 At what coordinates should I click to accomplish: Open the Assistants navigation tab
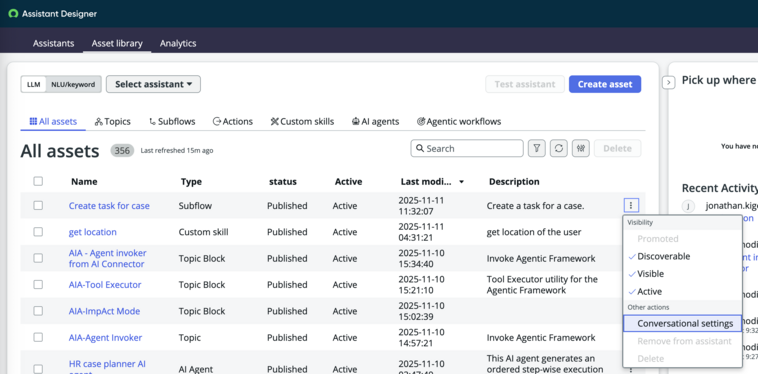[53, 43]
